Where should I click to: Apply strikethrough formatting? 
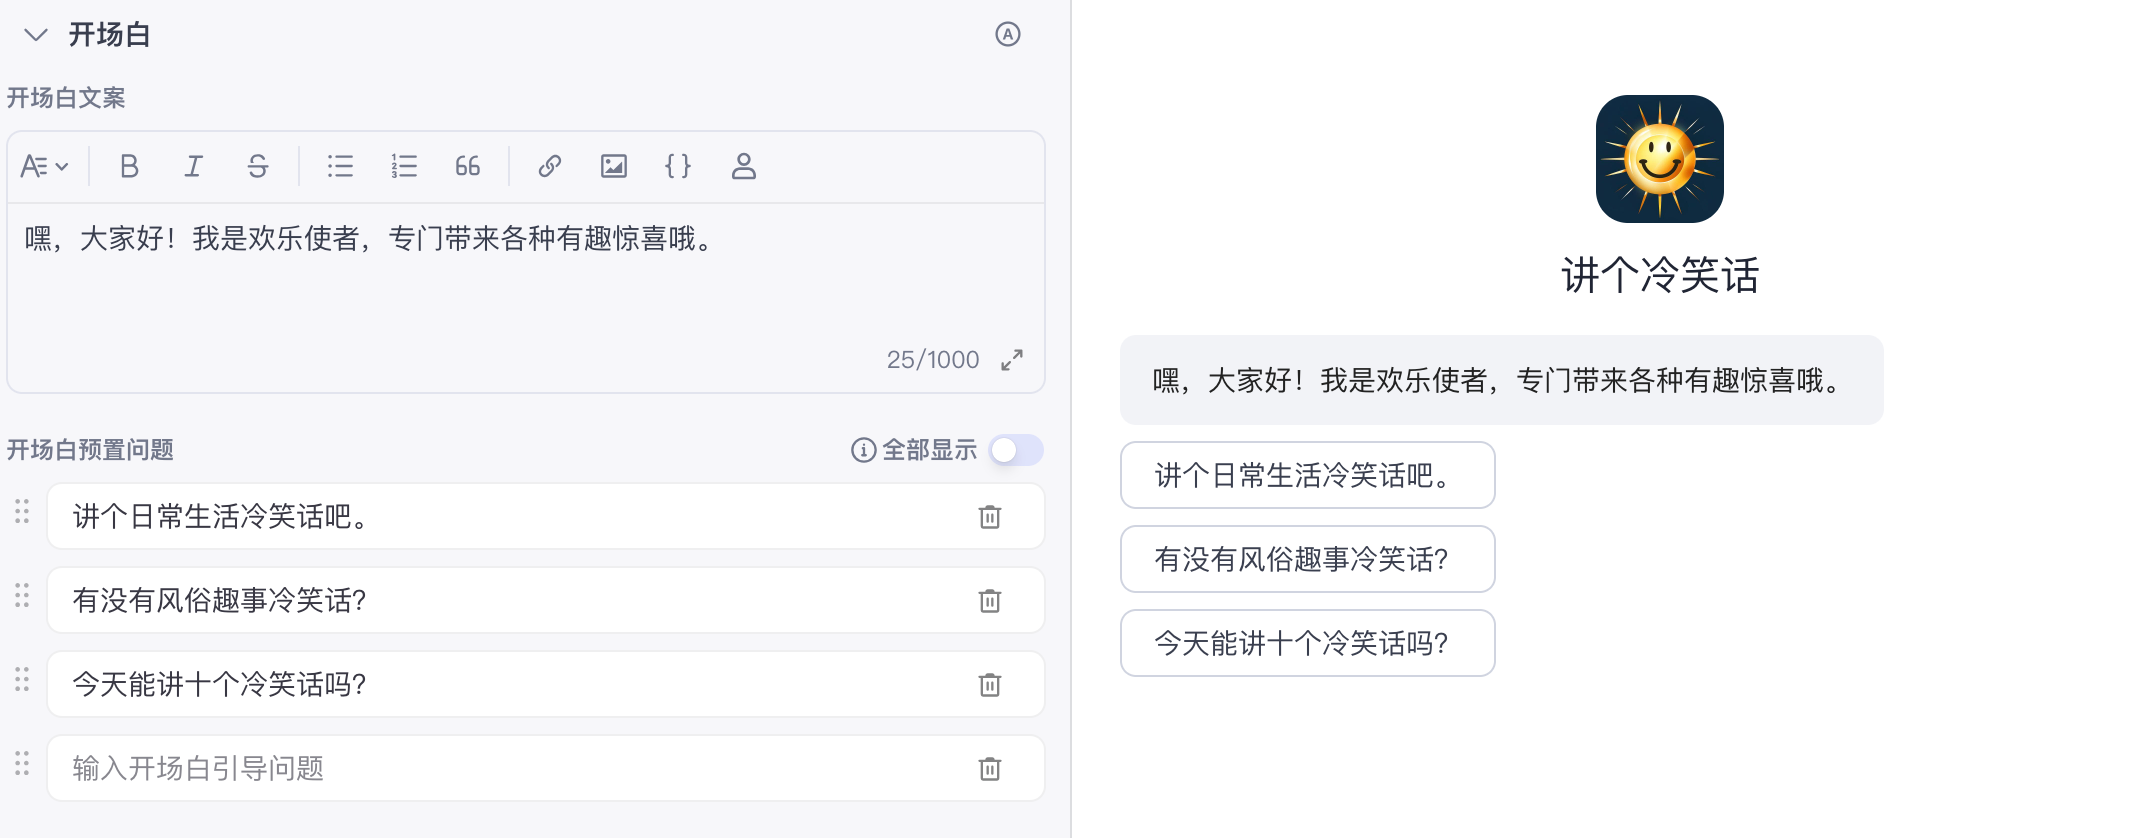[x=258, y=166]
